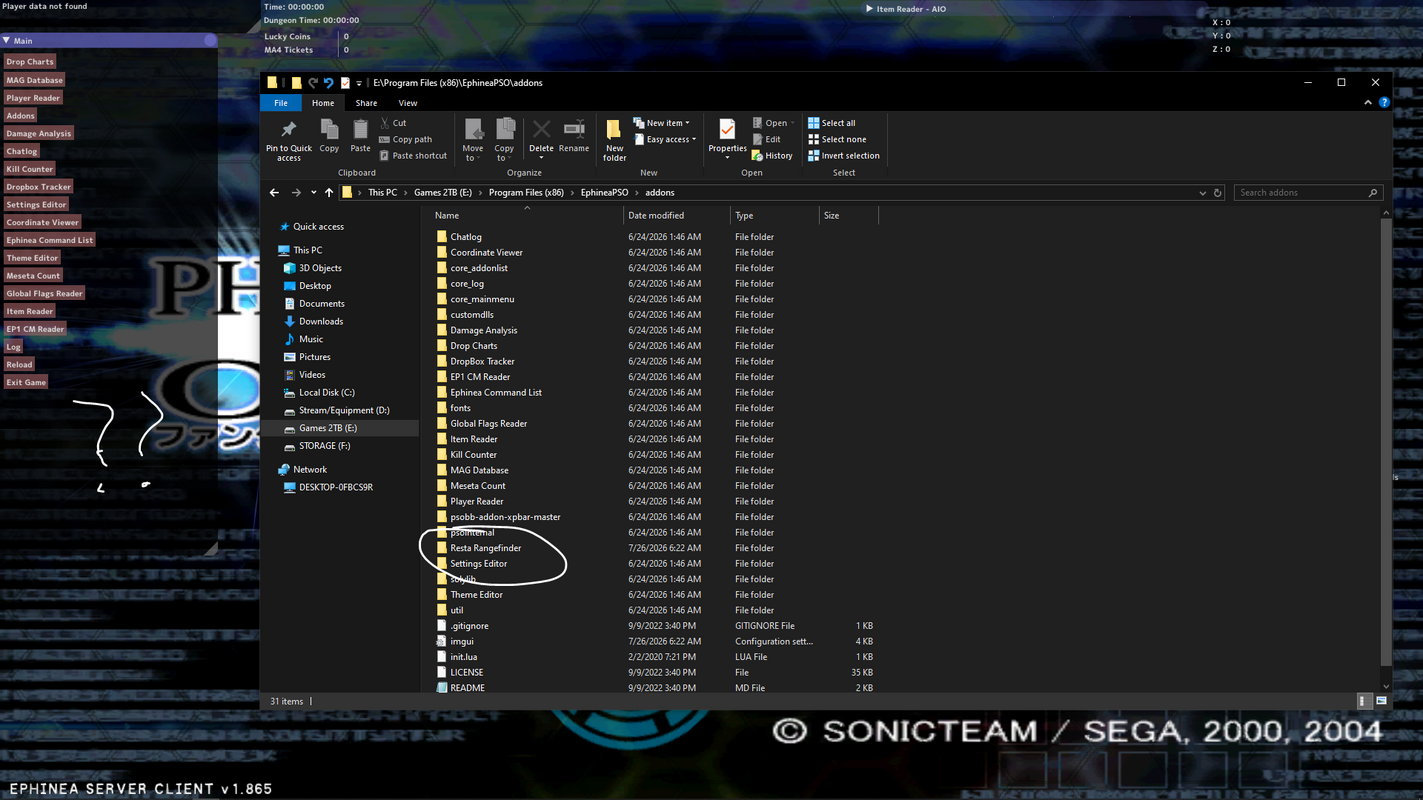1423x800 pixels.
Task: Select the Home ribbon tab
Action: 323,103
